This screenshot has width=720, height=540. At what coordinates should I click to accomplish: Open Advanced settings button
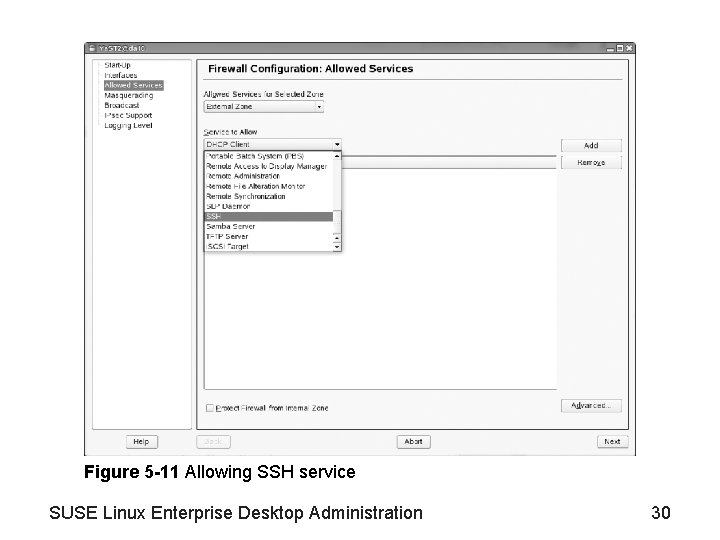tap(591, 406)
